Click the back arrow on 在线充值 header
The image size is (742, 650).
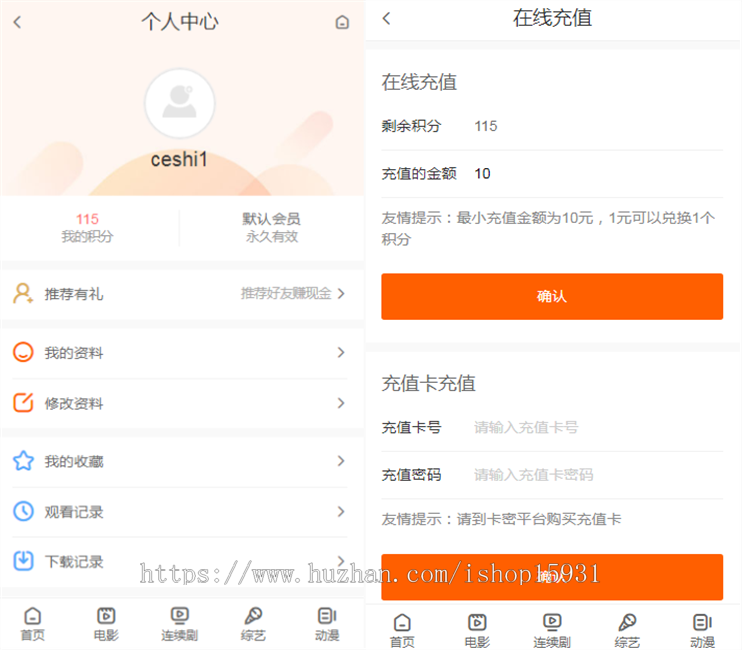point(387,18)
